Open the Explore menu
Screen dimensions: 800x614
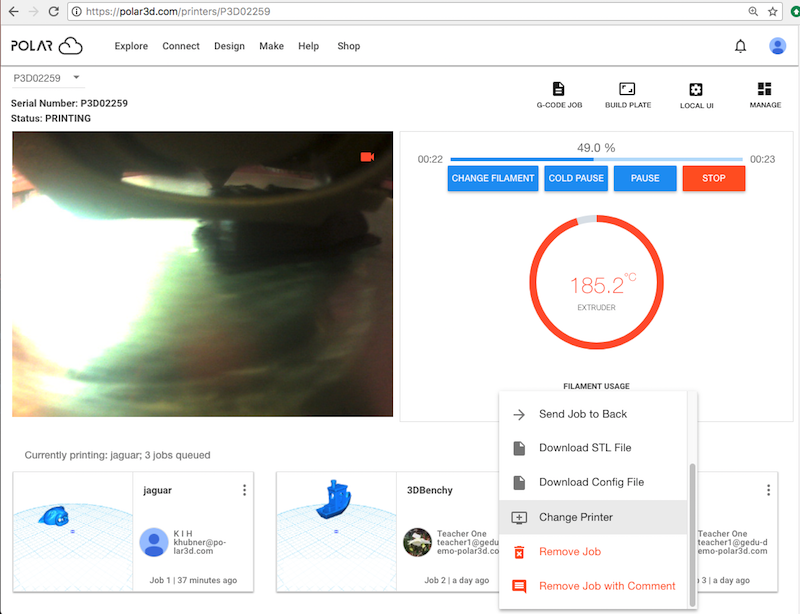click(131, 46)
